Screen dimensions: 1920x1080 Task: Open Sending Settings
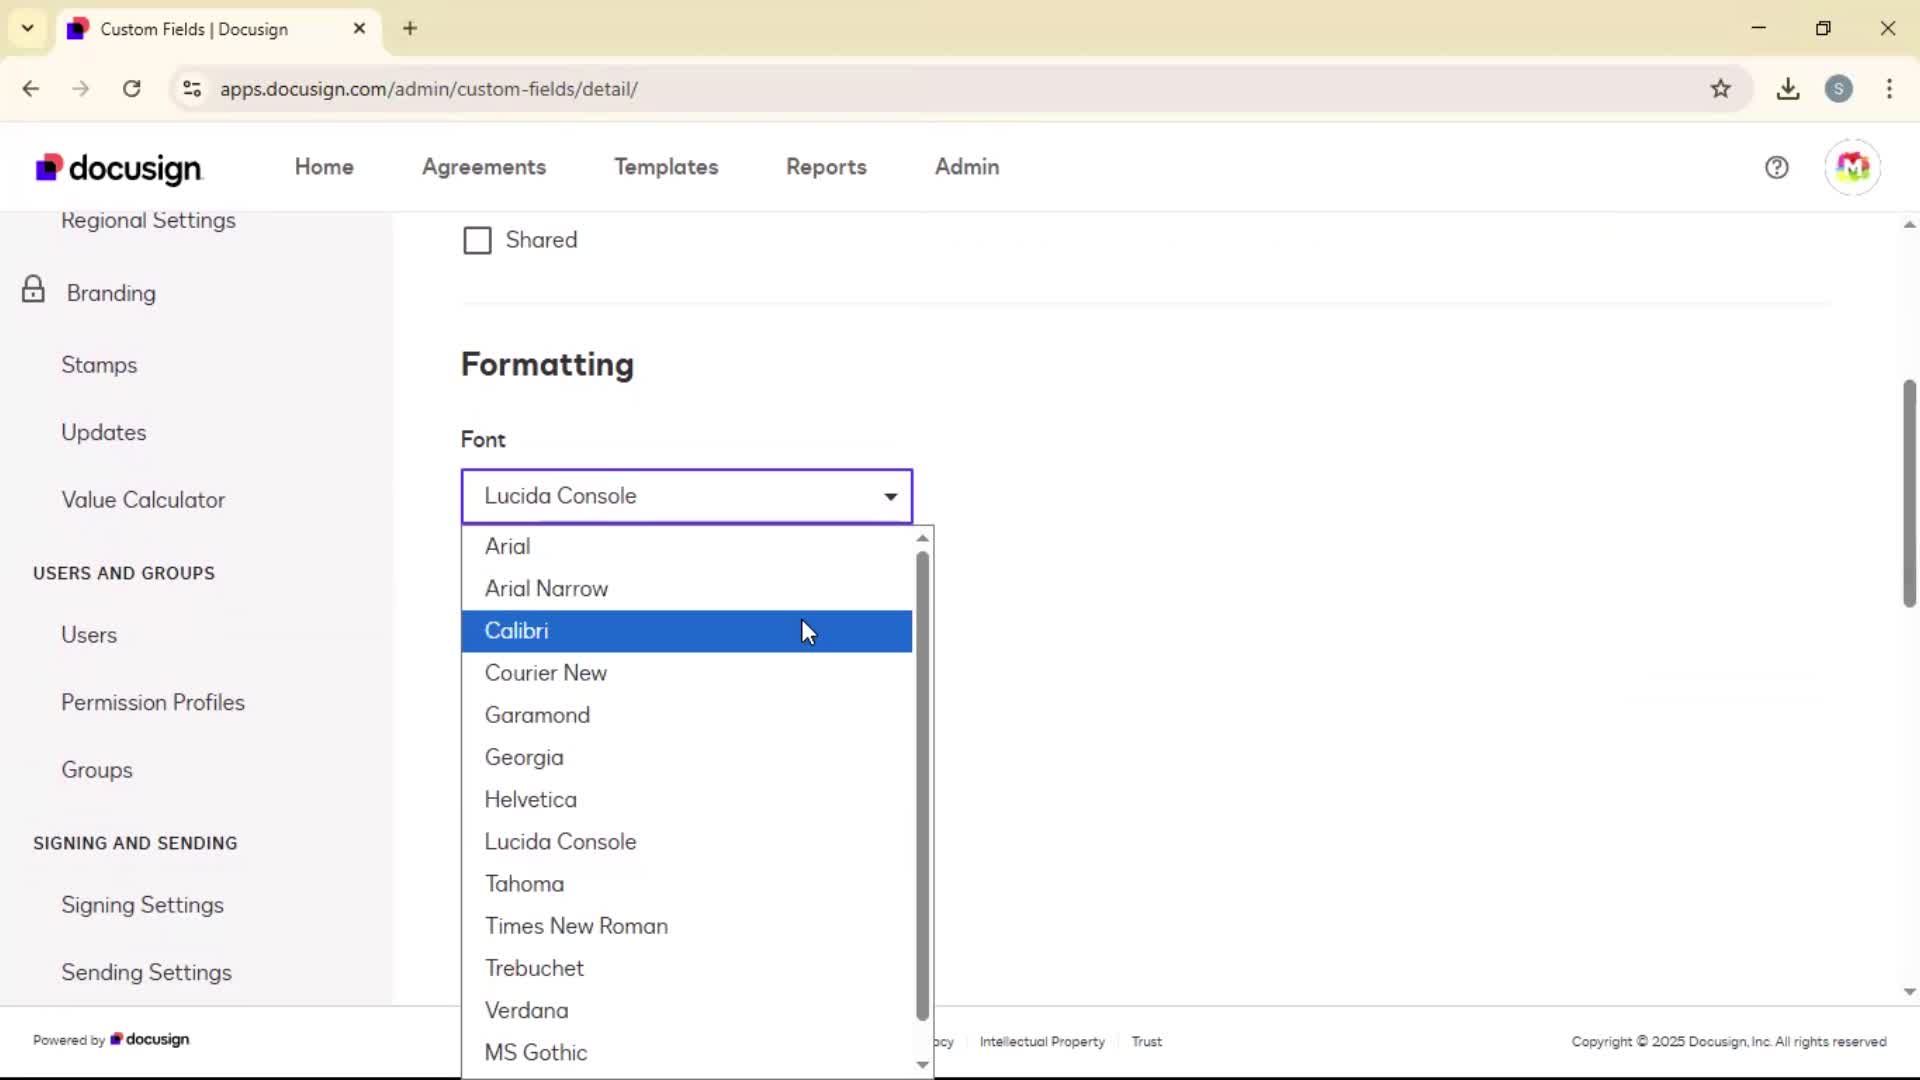point(146,972)
